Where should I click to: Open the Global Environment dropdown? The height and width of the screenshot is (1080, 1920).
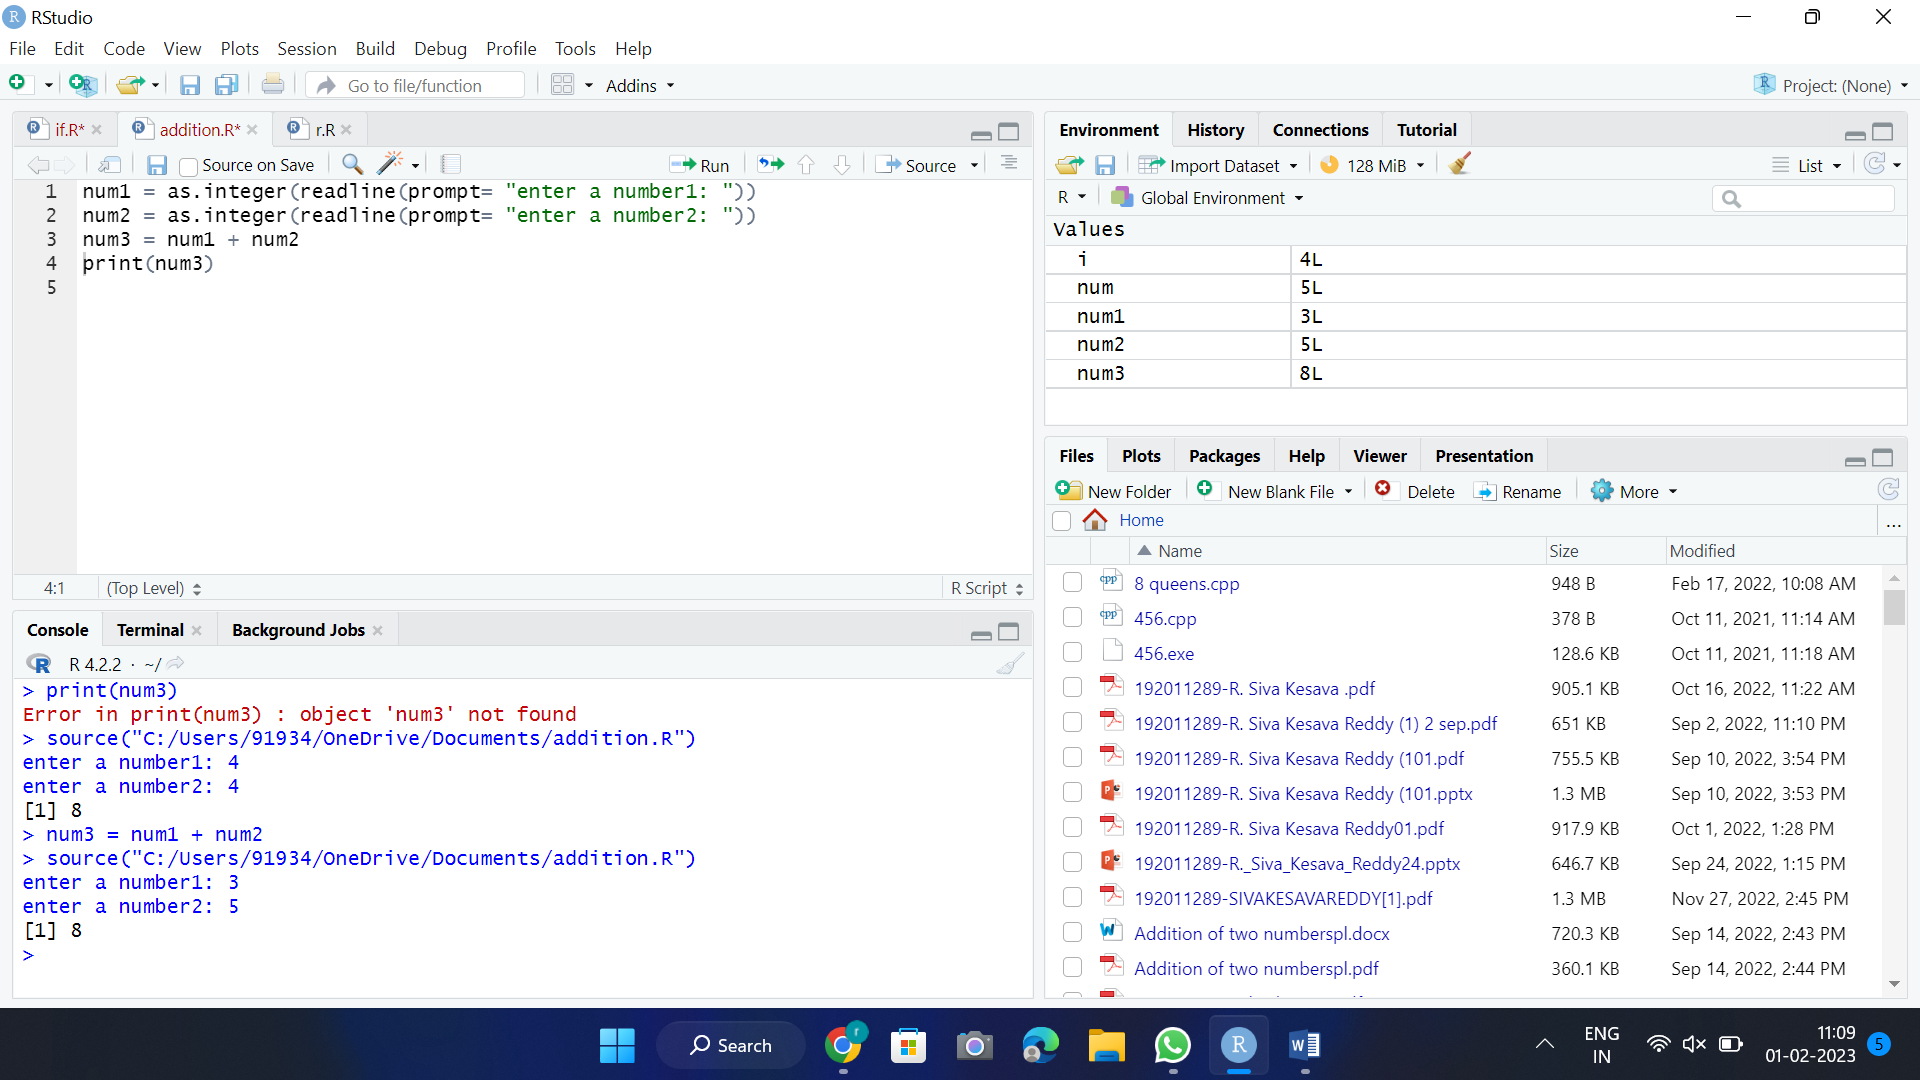(1207, 197)
